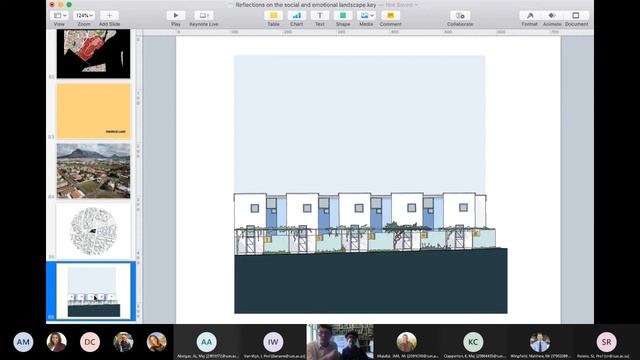The height and width of the screenshot is (360, 640).
Task: Select the aerial photo slide thumbnail
Action: point(93,171)
